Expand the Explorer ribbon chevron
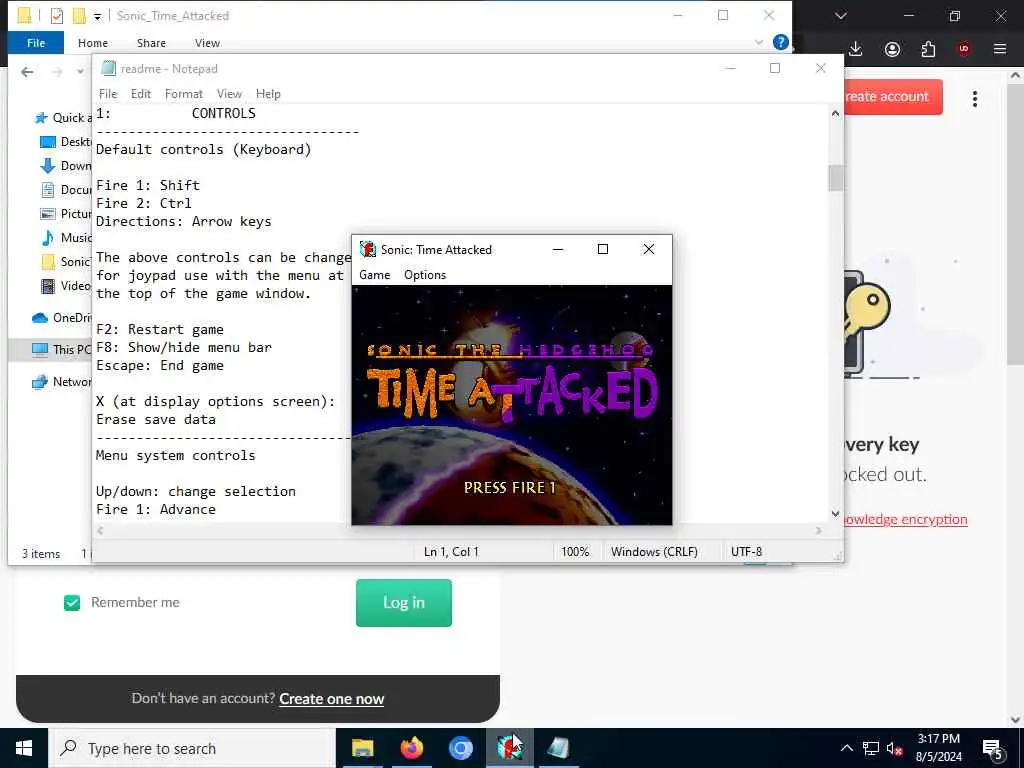Screen dimensions: 1024x768 [758, 42]
